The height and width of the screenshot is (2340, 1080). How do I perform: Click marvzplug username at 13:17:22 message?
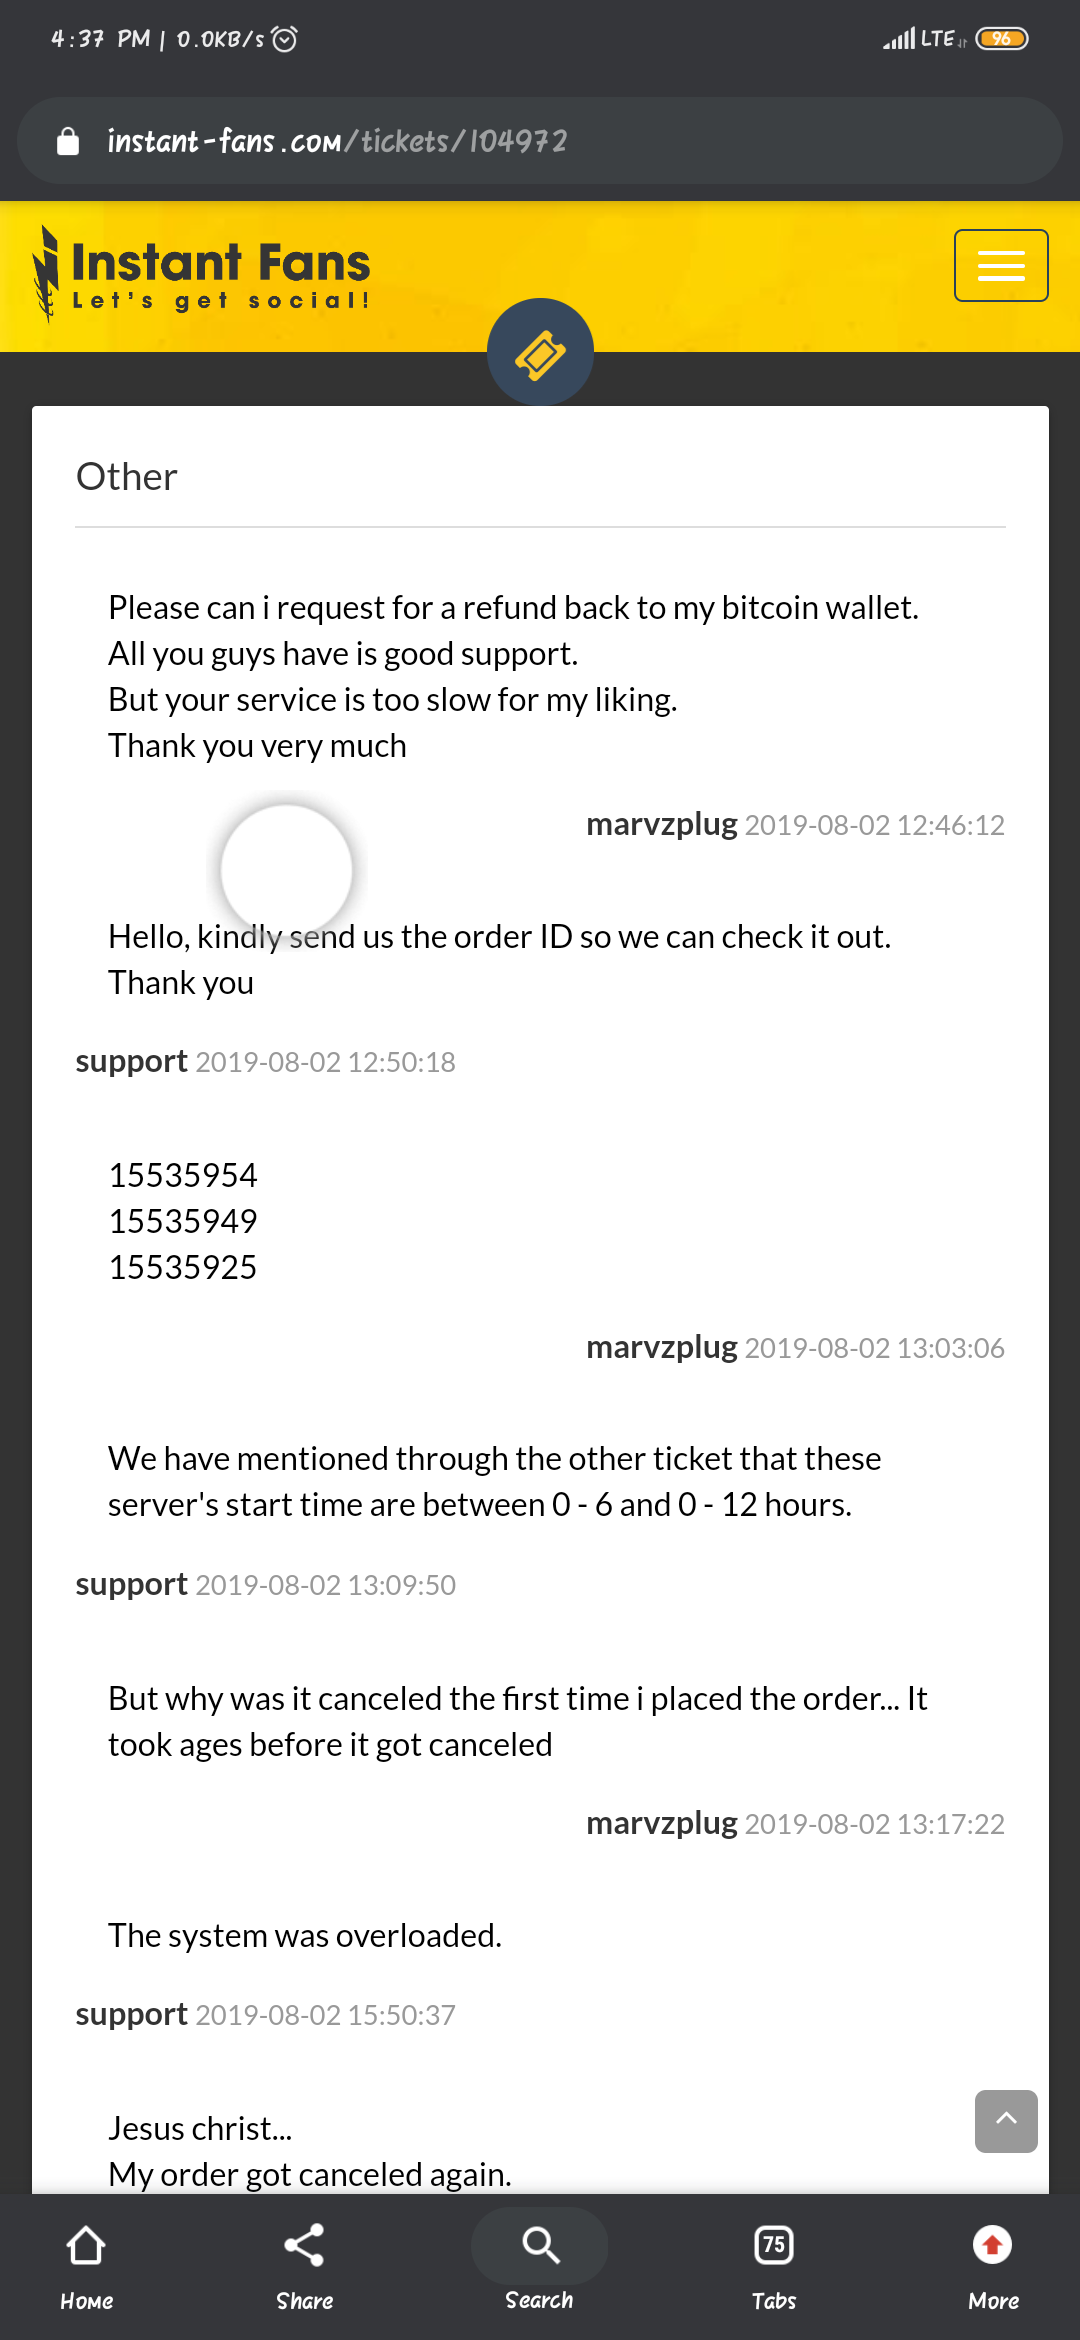click(x=662, y=1824)
